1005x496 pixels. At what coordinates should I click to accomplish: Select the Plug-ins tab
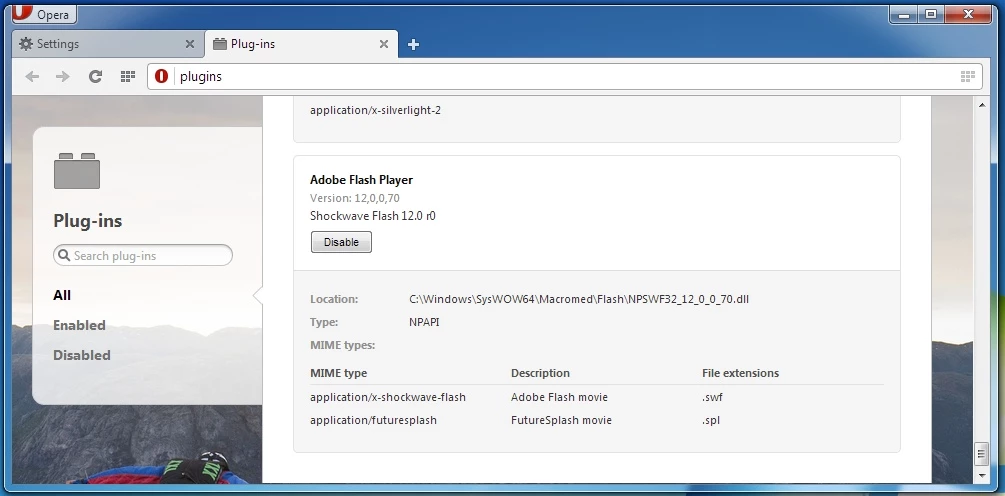(301, 44)
